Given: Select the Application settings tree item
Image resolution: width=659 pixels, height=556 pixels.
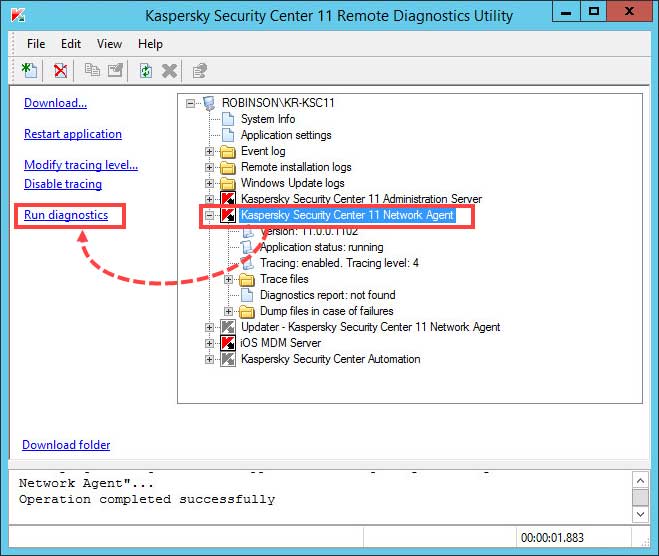Looking at the screenshot, I should 286,135.
